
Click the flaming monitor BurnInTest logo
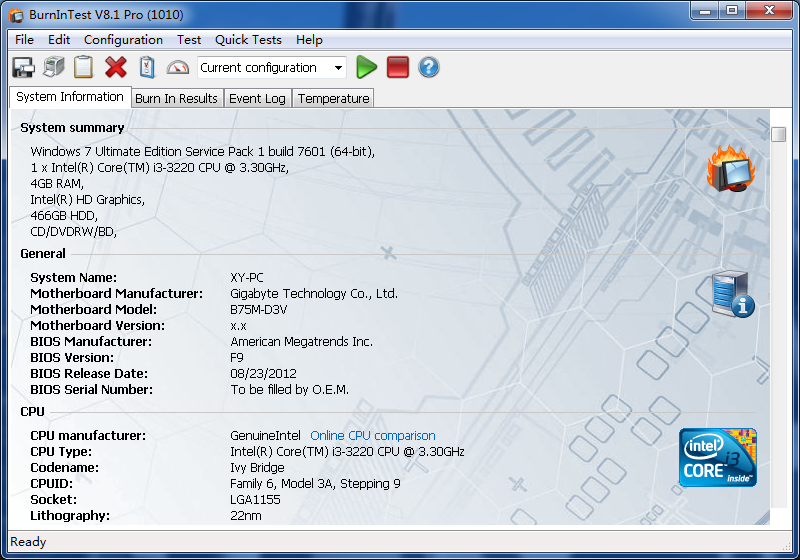pos(731,168)
